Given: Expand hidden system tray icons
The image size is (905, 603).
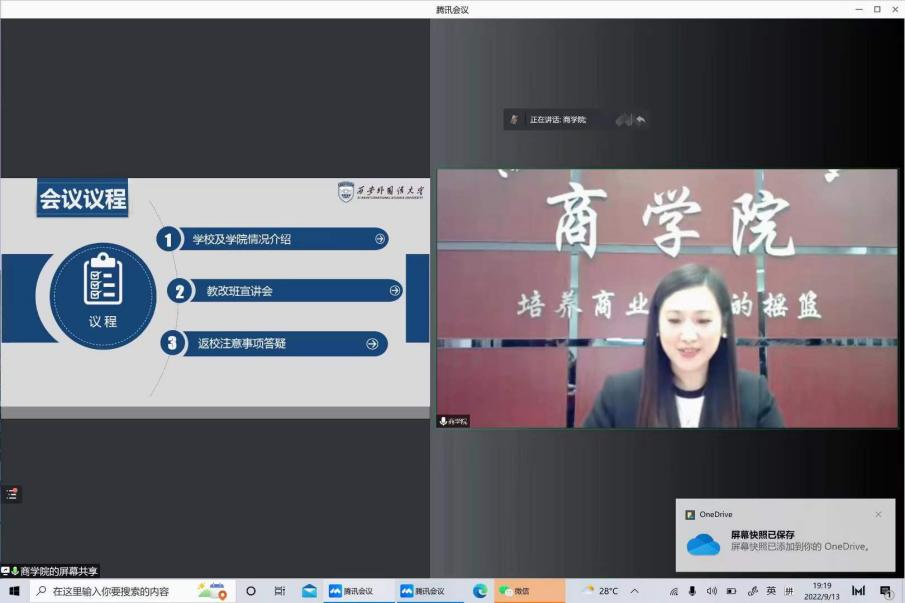Looking at the screenshot, I should click(634, 591).
